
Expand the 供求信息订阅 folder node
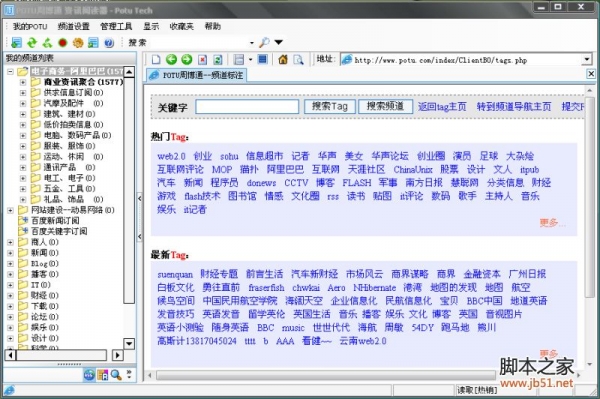pyautogui.click(x=23, y=93)
